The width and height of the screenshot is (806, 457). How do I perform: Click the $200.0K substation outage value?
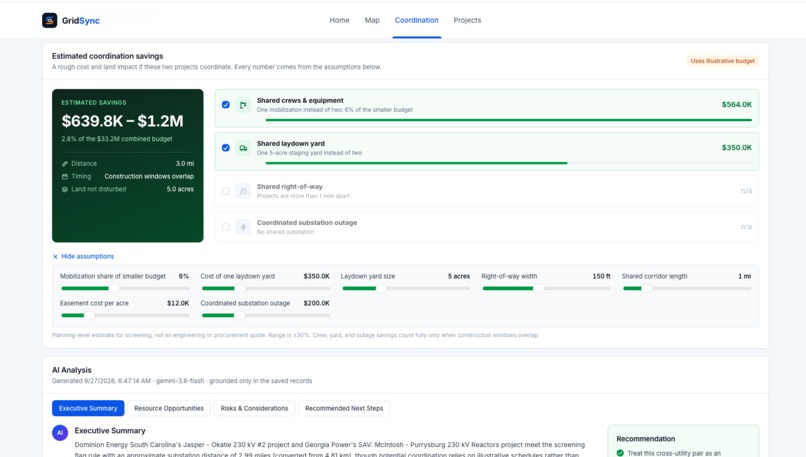coord(317,303)
